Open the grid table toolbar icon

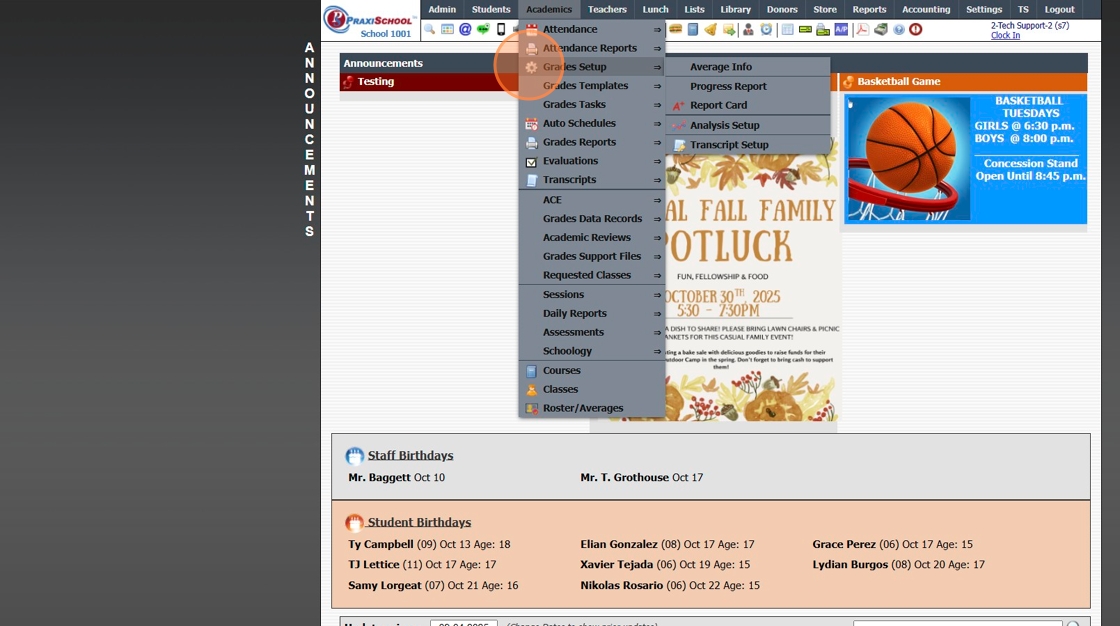tap(787, 29)
